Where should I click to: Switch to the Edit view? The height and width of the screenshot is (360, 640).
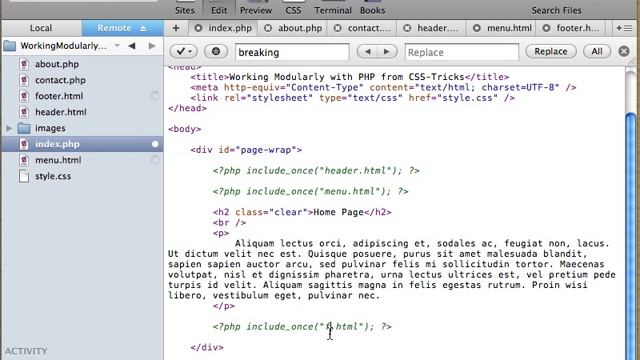coord(219,8)
